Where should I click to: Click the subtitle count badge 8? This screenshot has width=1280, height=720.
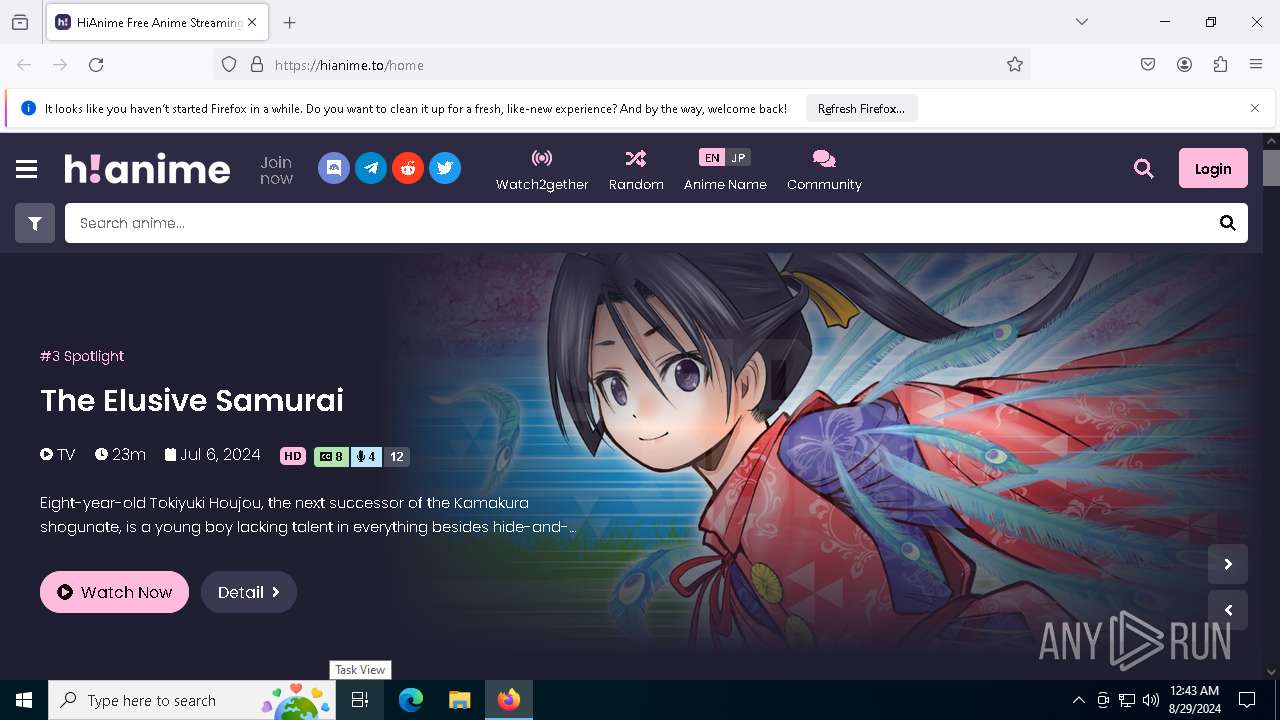(x=332, y=456)
